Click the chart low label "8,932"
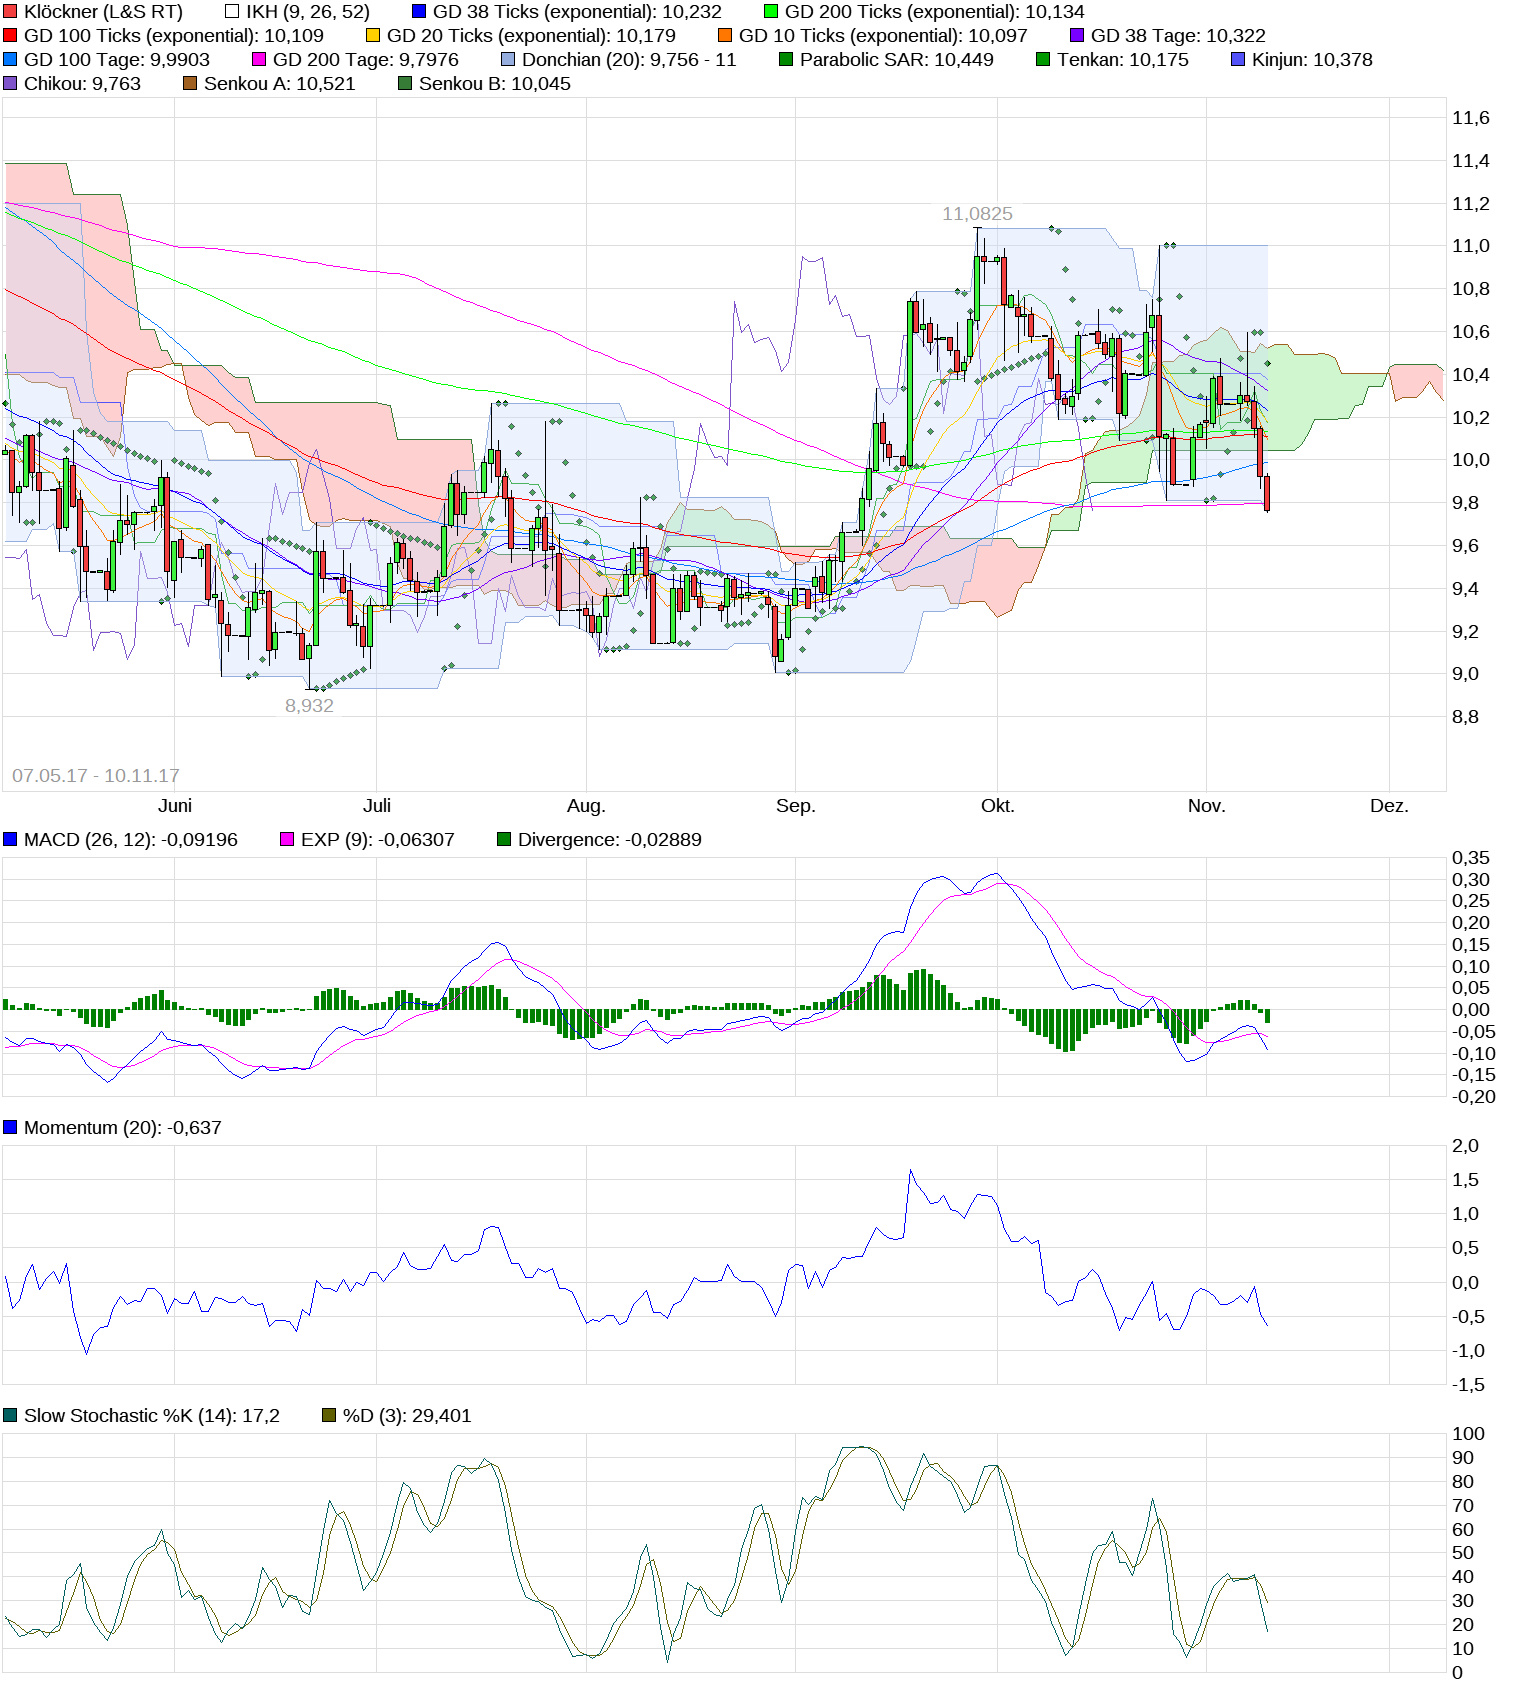Viewport: 1520px width, 1693px height. [x=309, y=706]
